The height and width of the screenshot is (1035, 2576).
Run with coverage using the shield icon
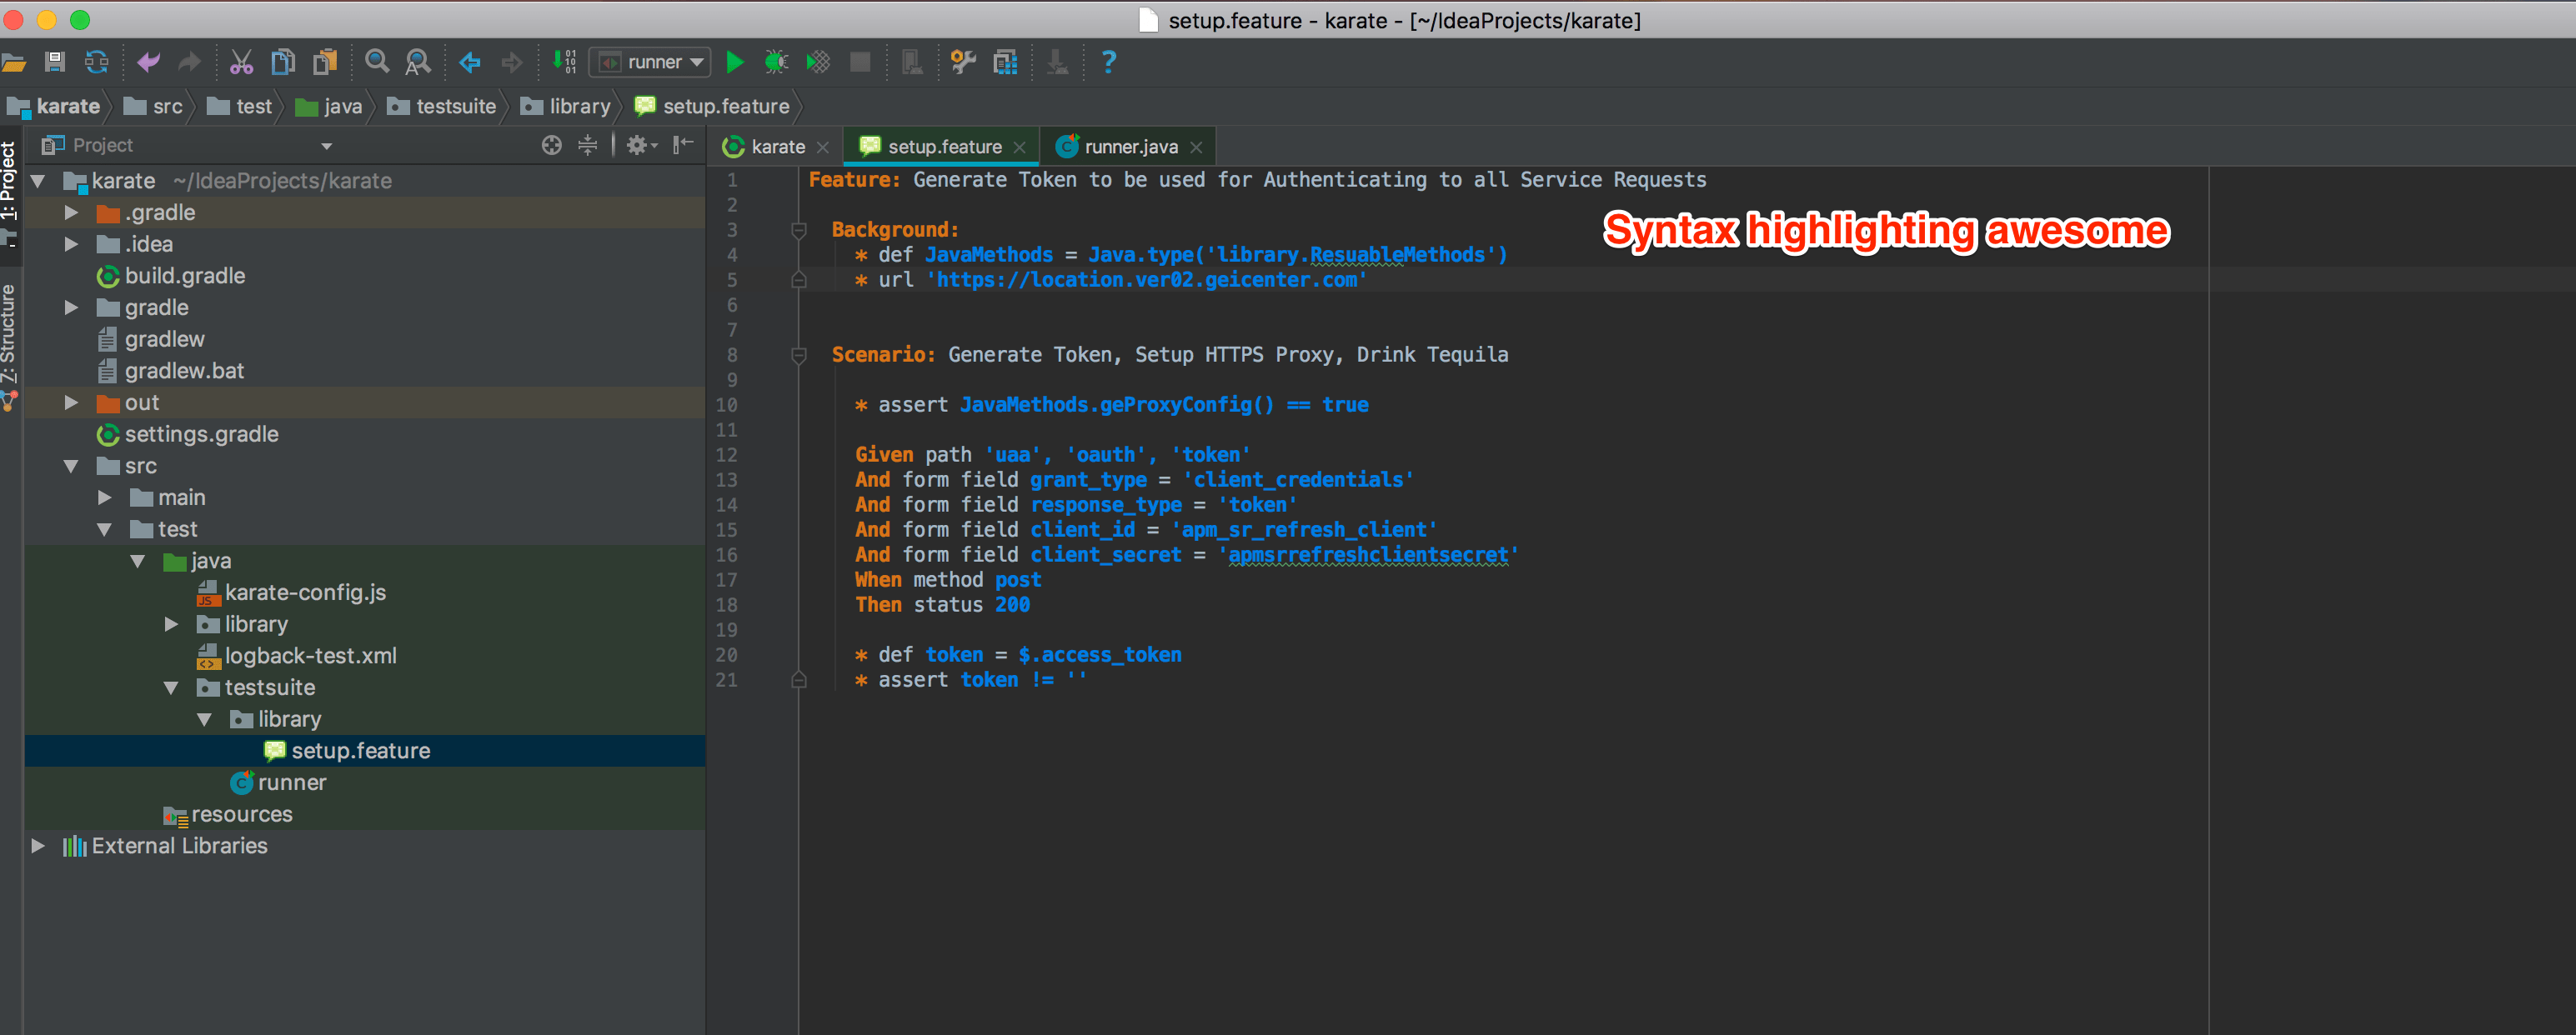pos(818,62)
